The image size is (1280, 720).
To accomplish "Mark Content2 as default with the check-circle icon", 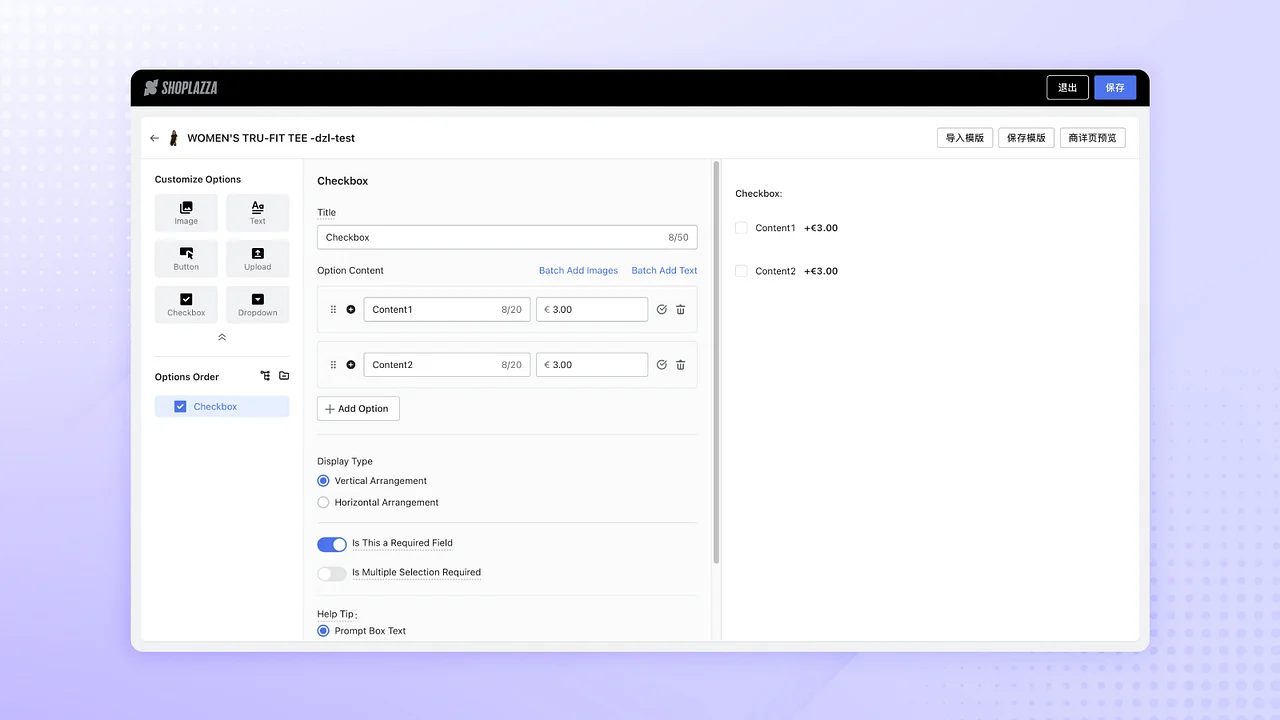I will (661, 364).
